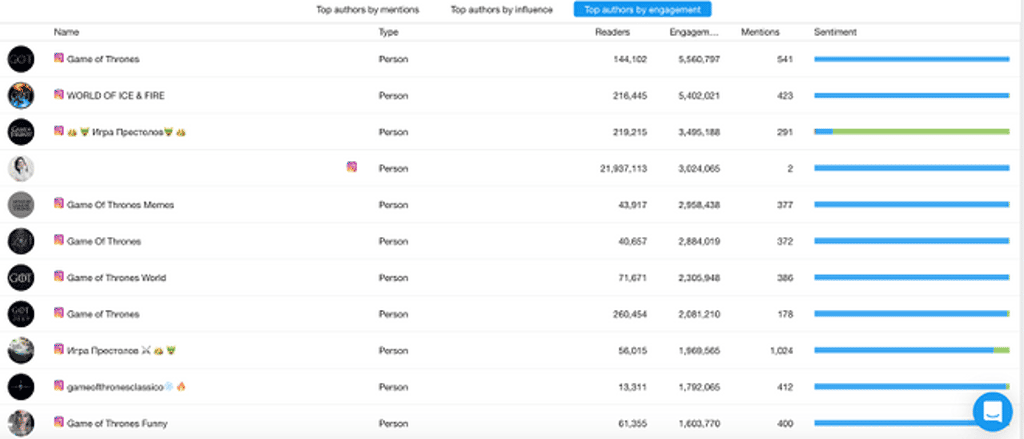The image size is (1024, 439).
Task: Click readers value 21,937,113
Action: 623,169
